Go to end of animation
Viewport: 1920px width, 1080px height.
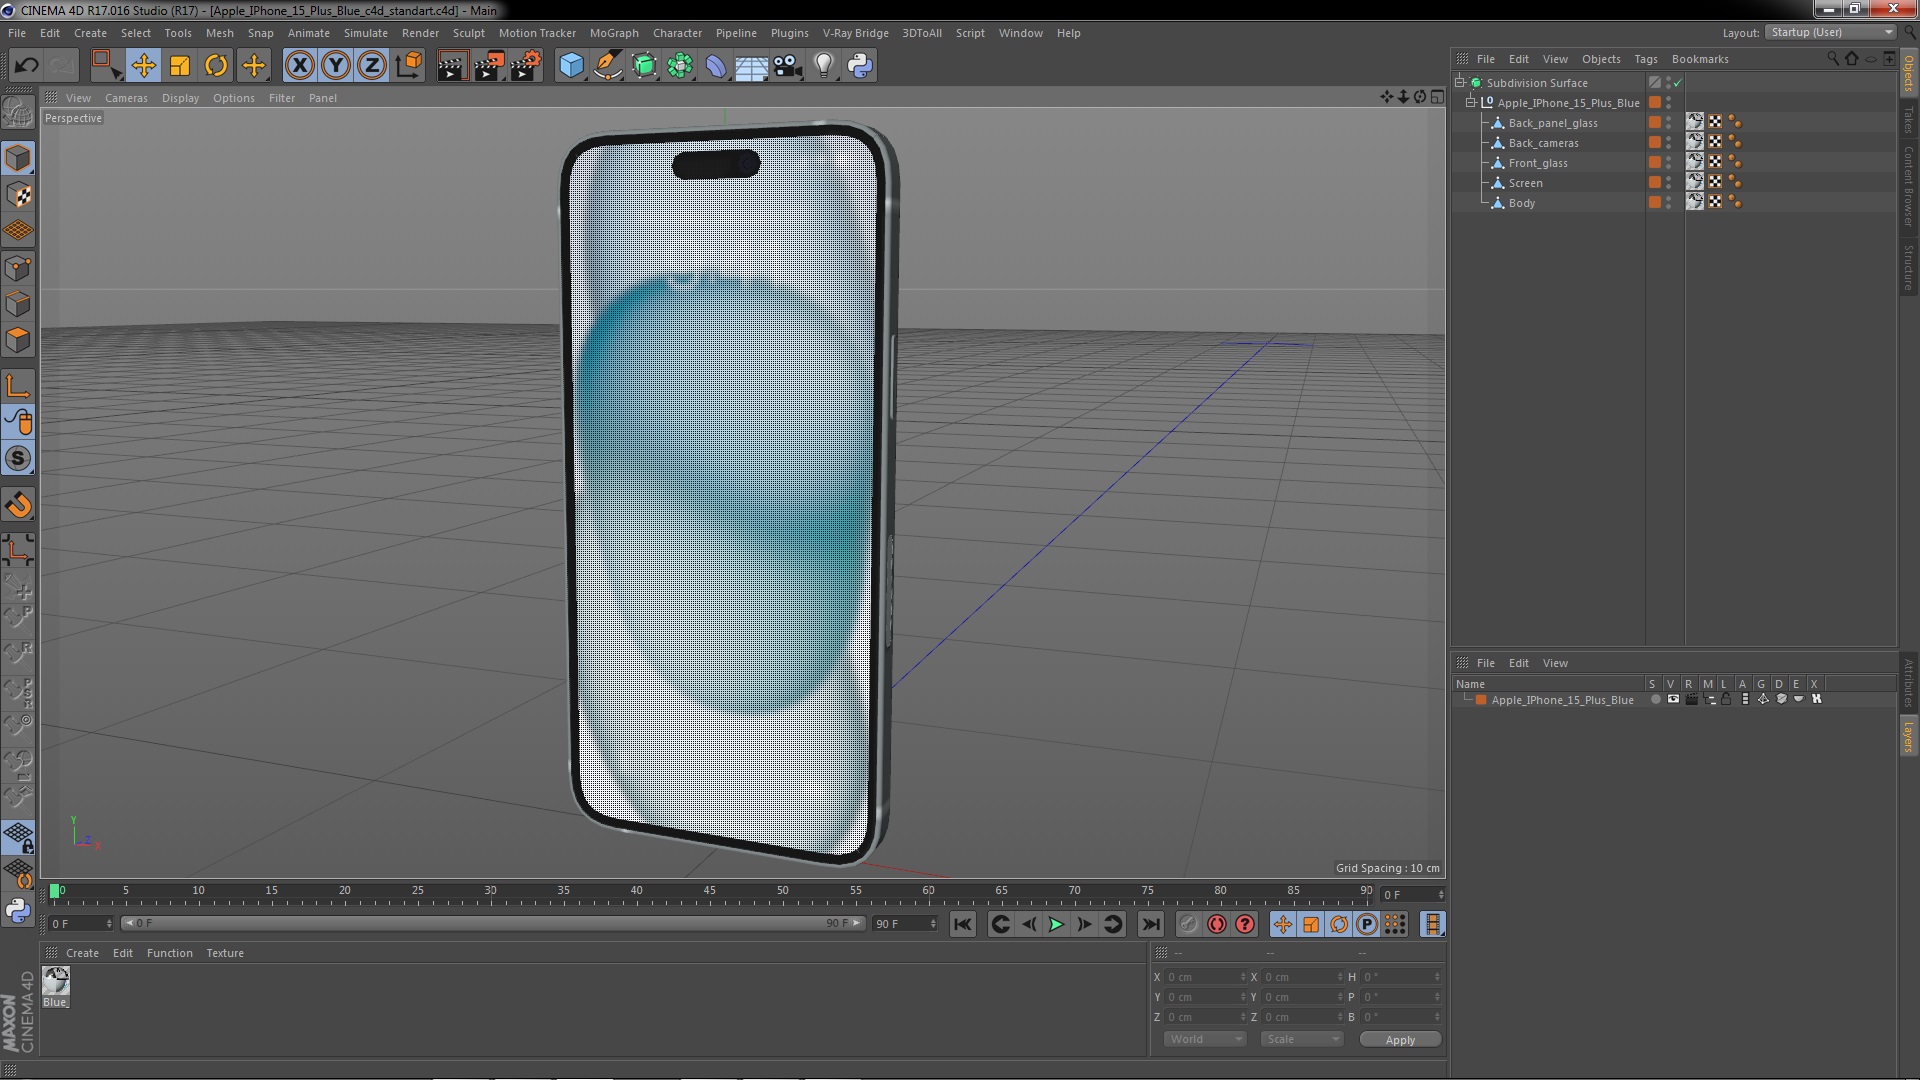pos(1151,925)
